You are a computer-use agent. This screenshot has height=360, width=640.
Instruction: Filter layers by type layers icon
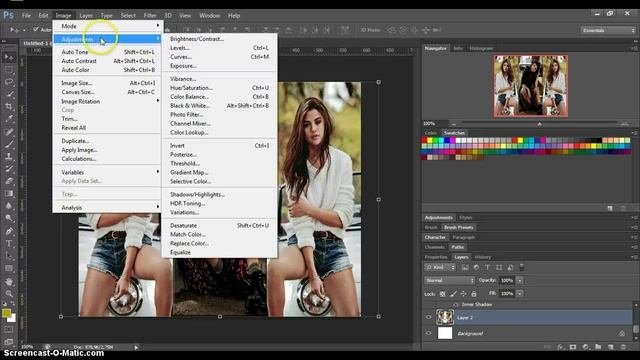click(487, 267)
